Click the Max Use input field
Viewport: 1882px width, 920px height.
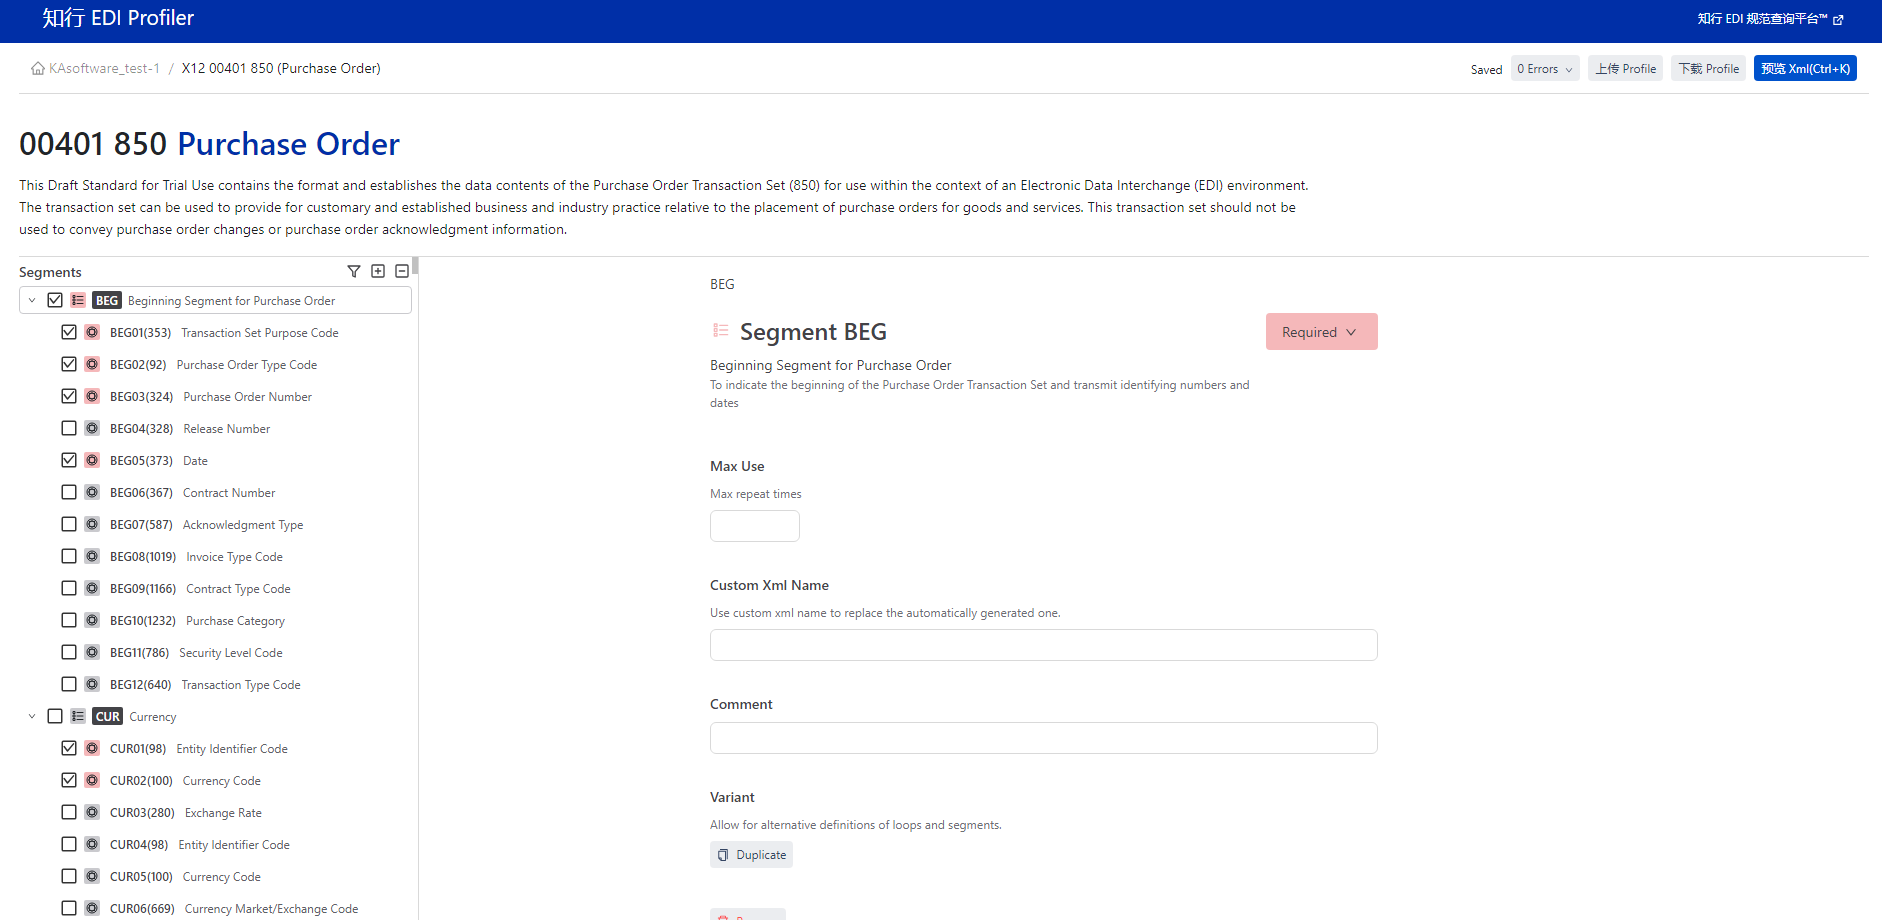point(755,526)
